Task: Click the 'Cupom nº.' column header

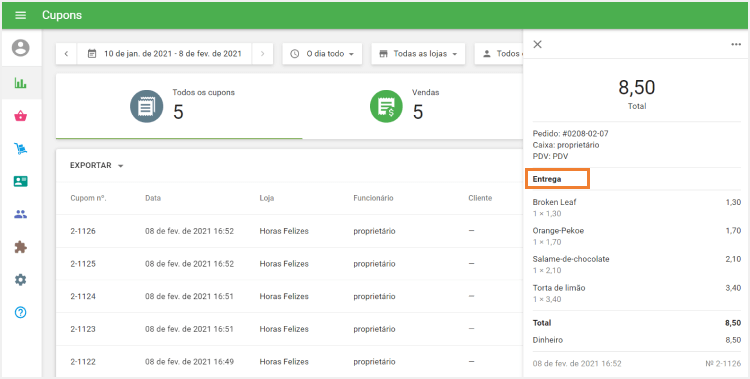Action: (88, 198)
